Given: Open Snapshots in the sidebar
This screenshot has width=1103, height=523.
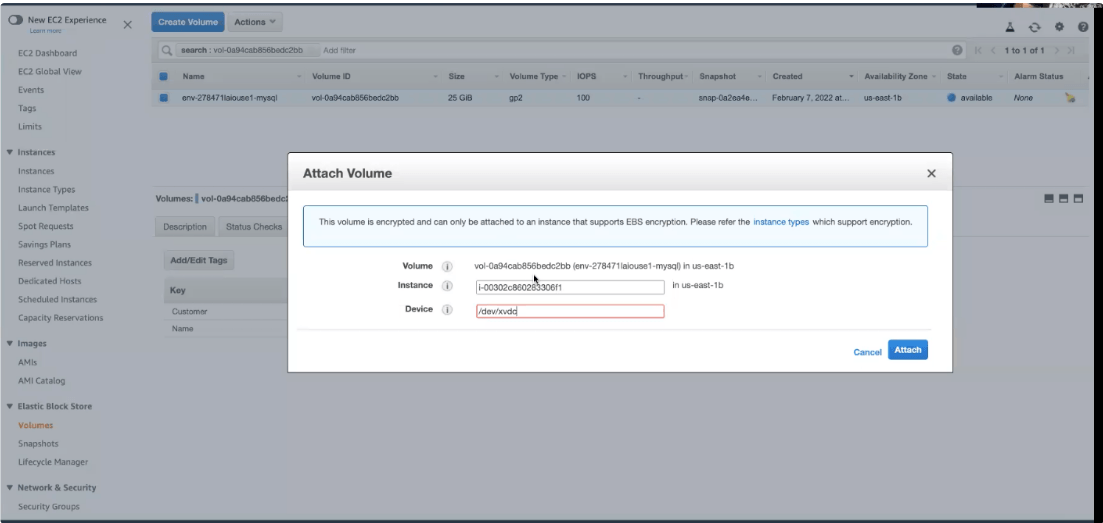Looking at the screenshot, I should (39, 443).
